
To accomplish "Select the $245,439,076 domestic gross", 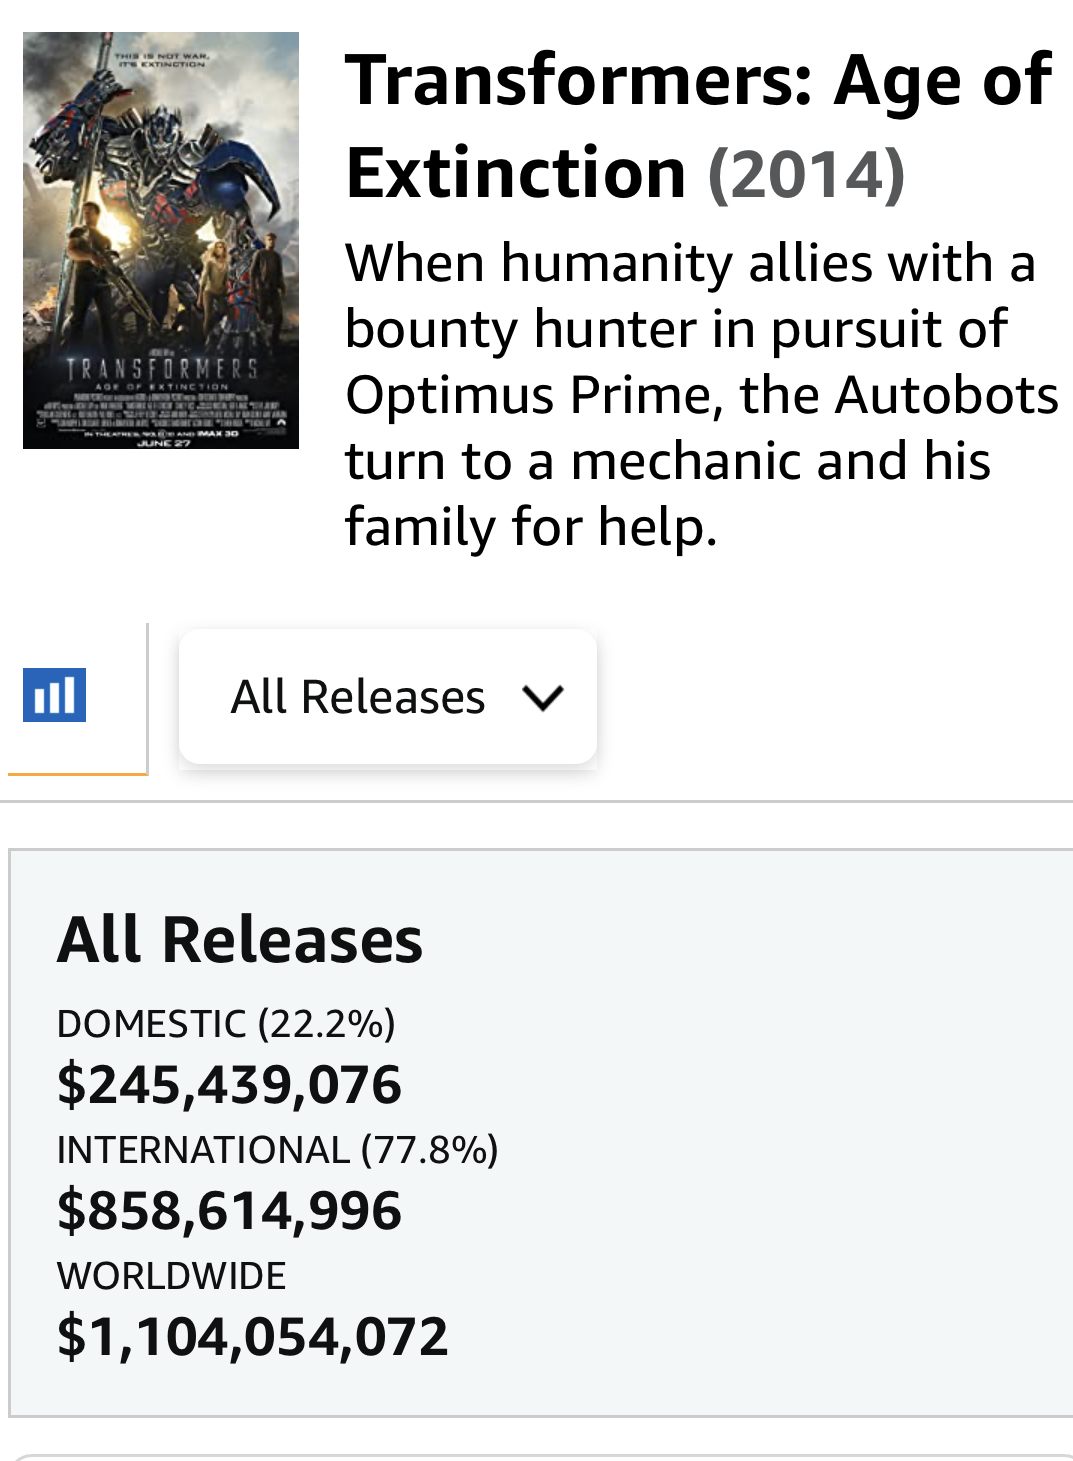I will 229,1085.
